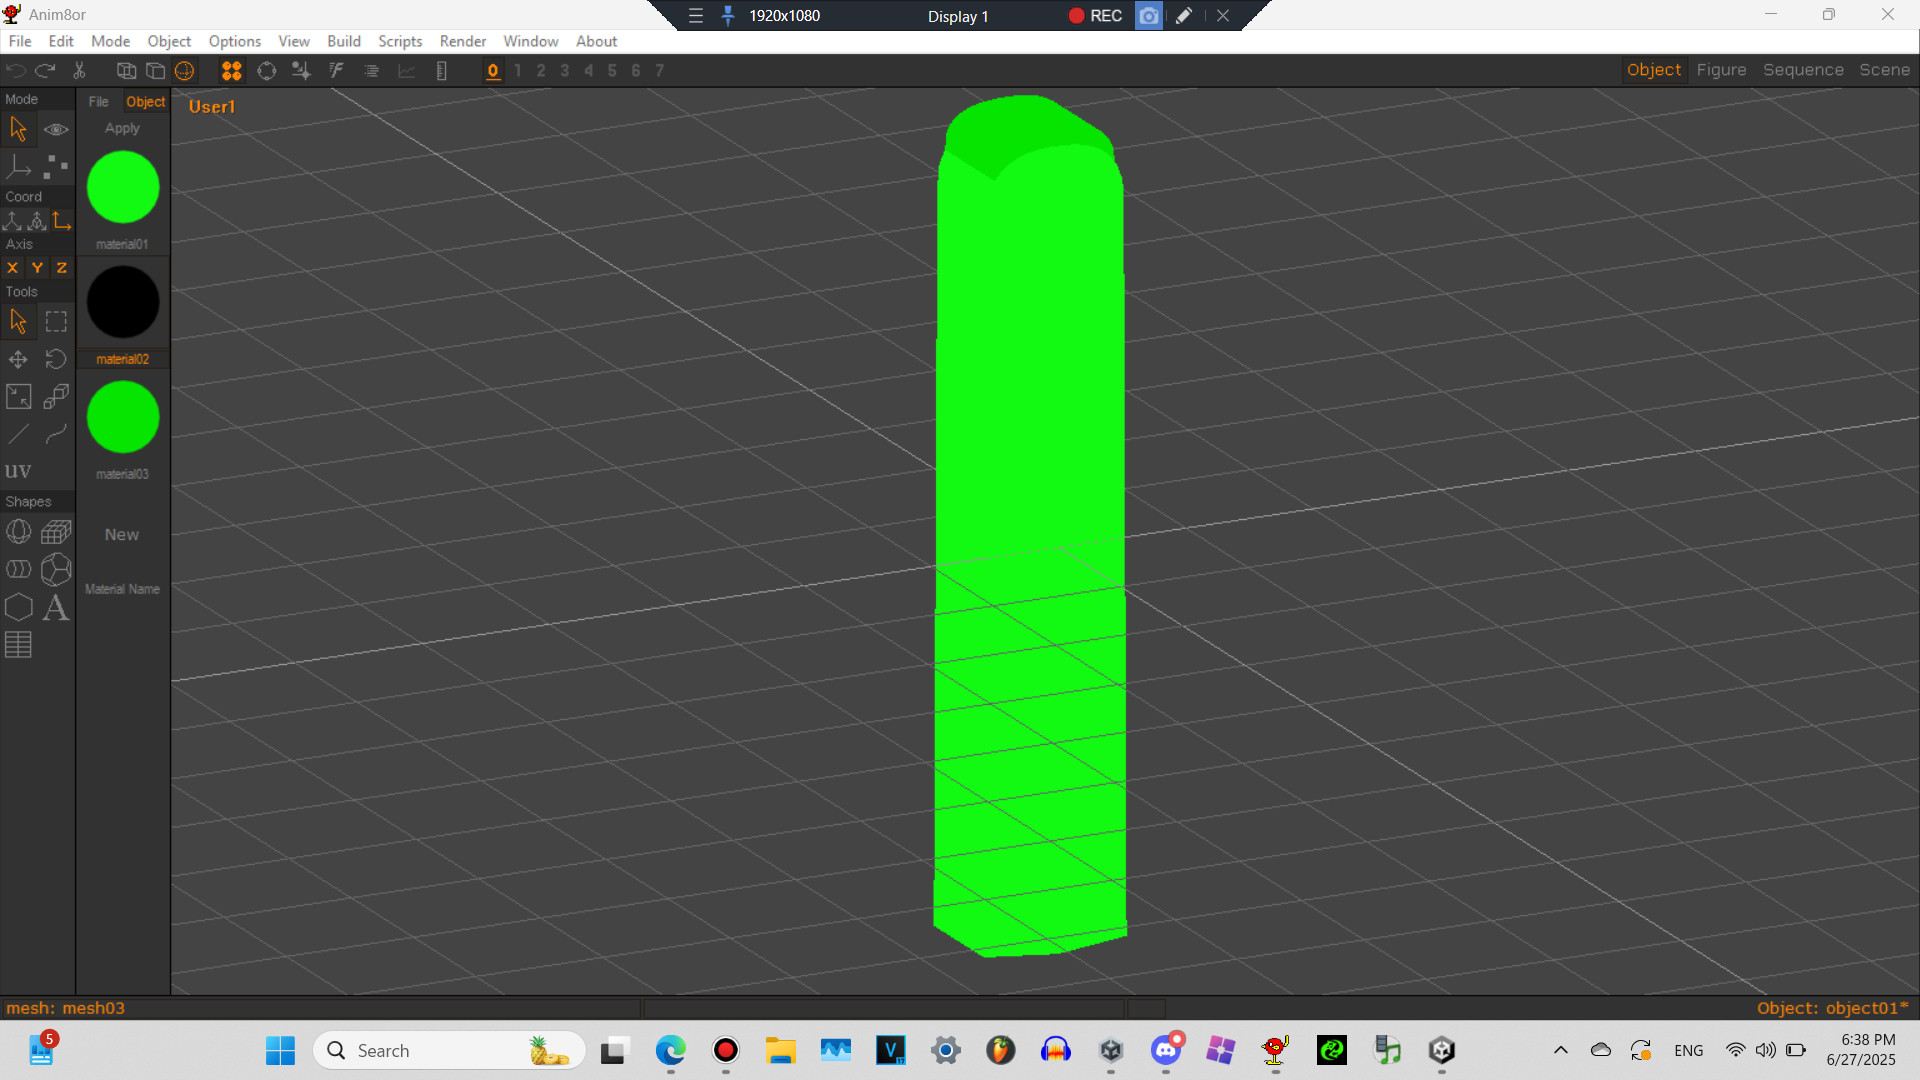Select the black material02 swatch
Screen dimensions: 1920x1080
pos(122,301)
